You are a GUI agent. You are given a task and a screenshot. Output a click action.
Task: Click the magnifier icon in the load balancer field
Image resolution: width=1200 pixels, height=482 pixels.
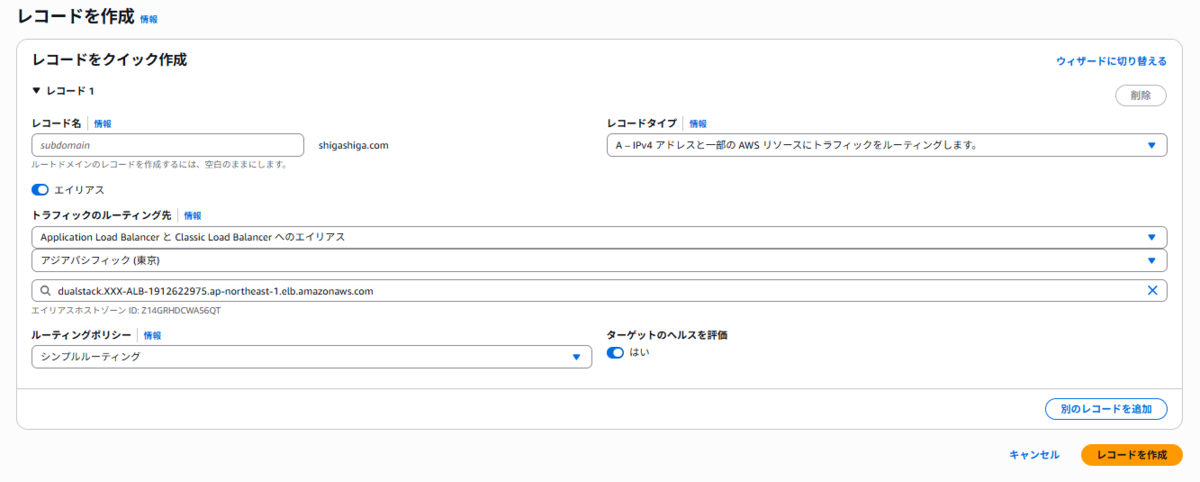[45, 291]
